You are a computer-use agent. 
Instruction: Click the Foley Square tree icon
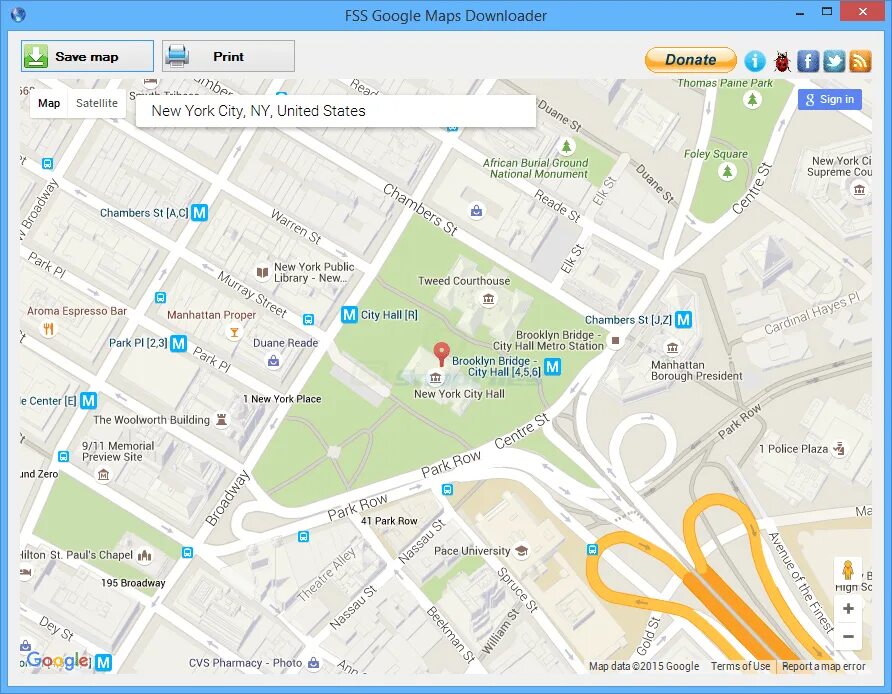(726, 171)
